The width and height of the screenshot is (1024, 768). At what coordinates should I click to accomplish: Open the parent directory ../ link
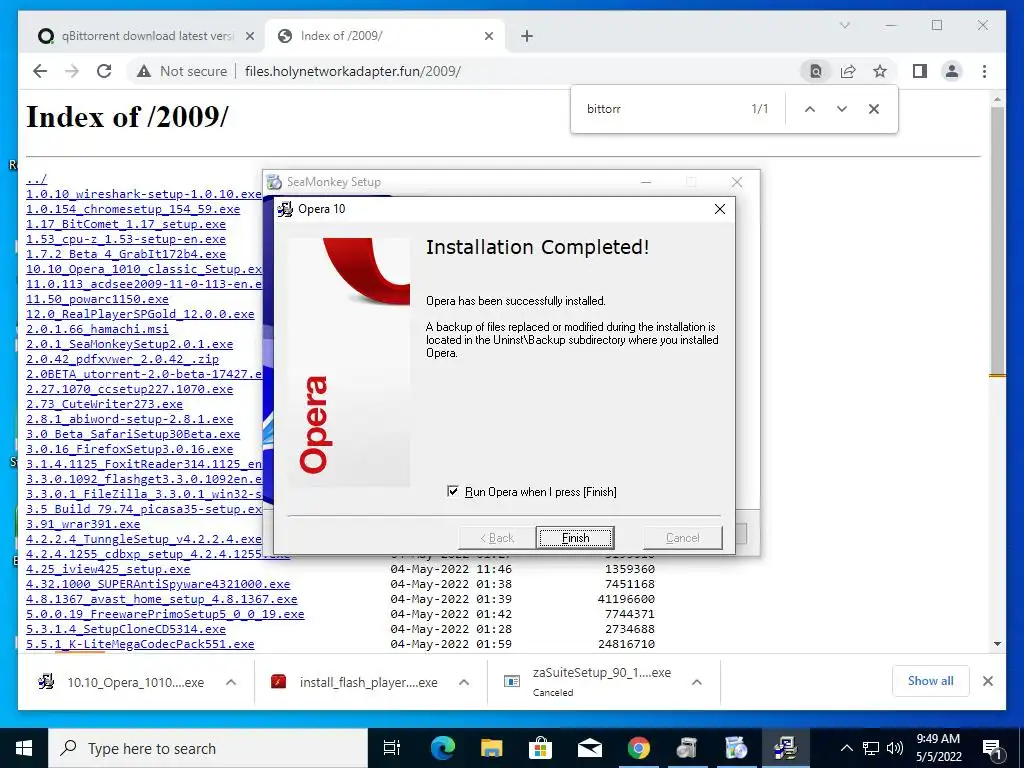[x=37, y=179]
